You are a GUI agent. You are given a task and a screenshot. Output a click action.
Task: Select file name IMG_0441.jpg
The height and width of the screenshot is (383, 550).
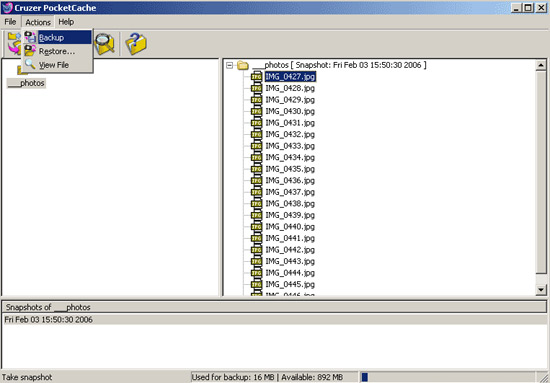290,238
